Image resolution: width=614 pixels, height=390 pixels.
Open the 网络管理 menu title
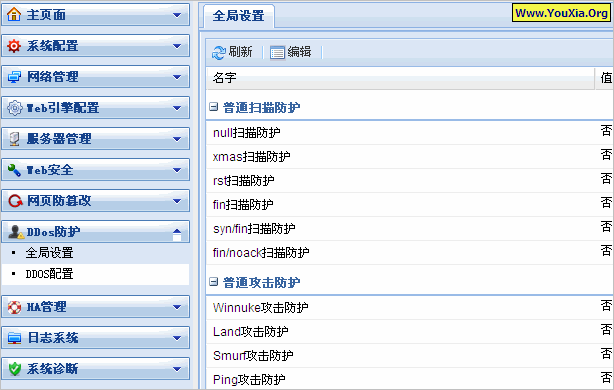click(x=52, y=77)
